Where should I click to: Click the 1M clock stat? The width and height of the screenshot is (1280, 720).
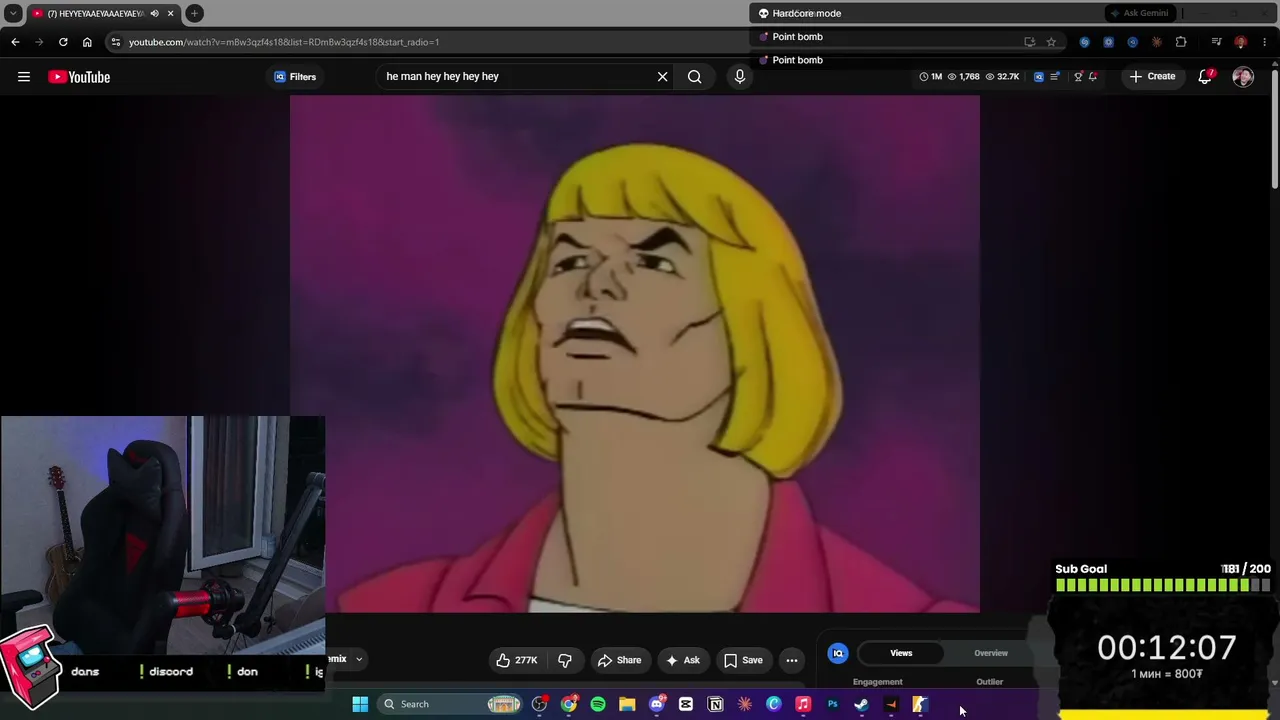click(x=930, y=76)
